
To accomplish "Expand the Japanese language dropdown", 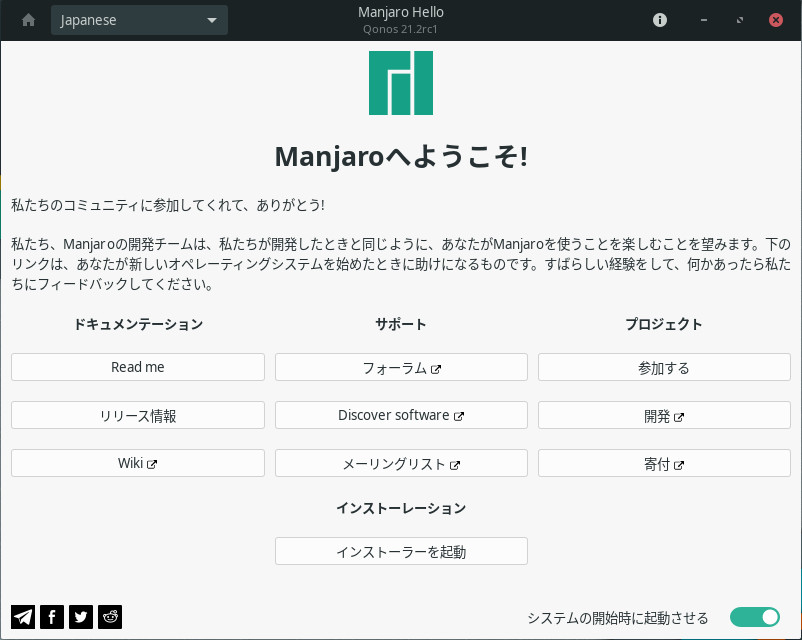I will click(139, 20).
